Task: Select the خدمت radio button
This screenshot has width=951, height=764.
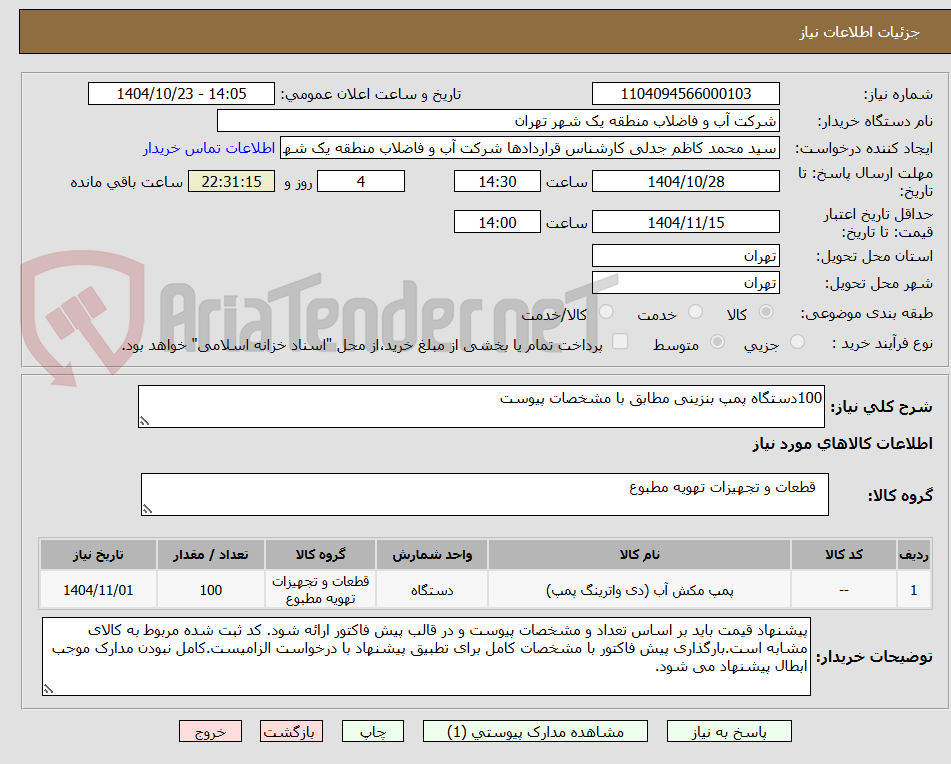Action: 696,311
